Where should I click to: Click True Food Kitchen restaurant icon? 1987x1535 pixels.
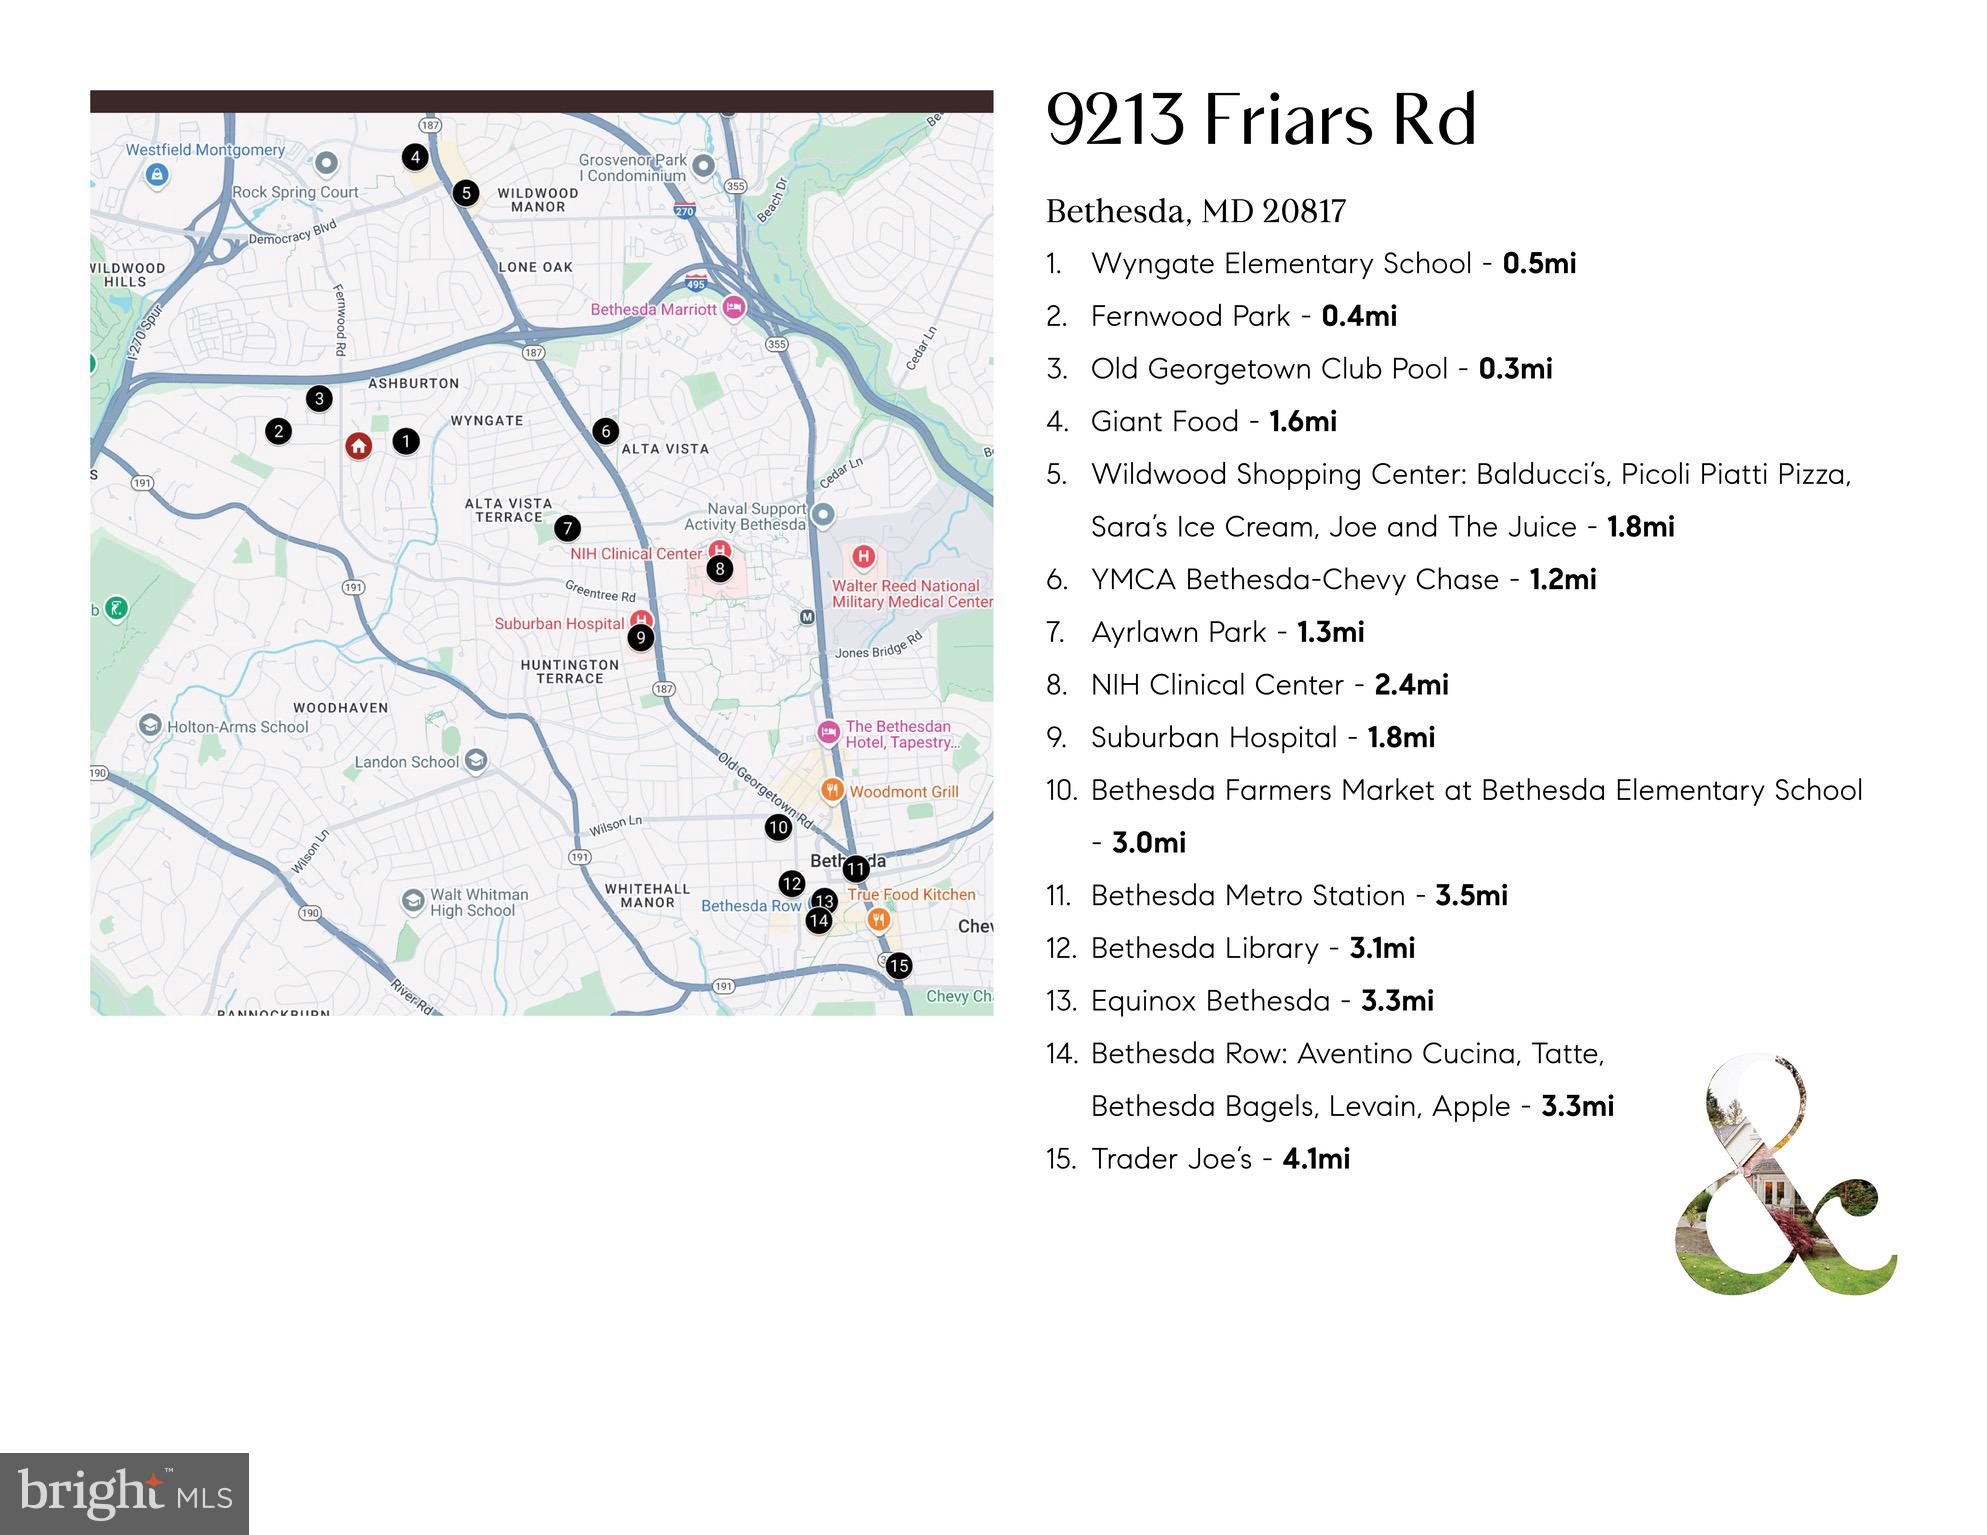coord(879,919)
